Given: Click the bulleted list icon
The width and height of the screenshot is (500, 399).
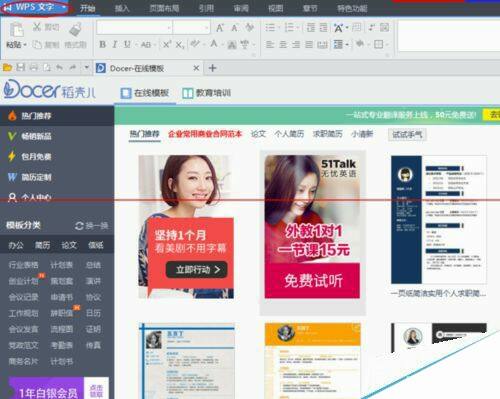Looking at the screenshot, I should pos(270,27).
